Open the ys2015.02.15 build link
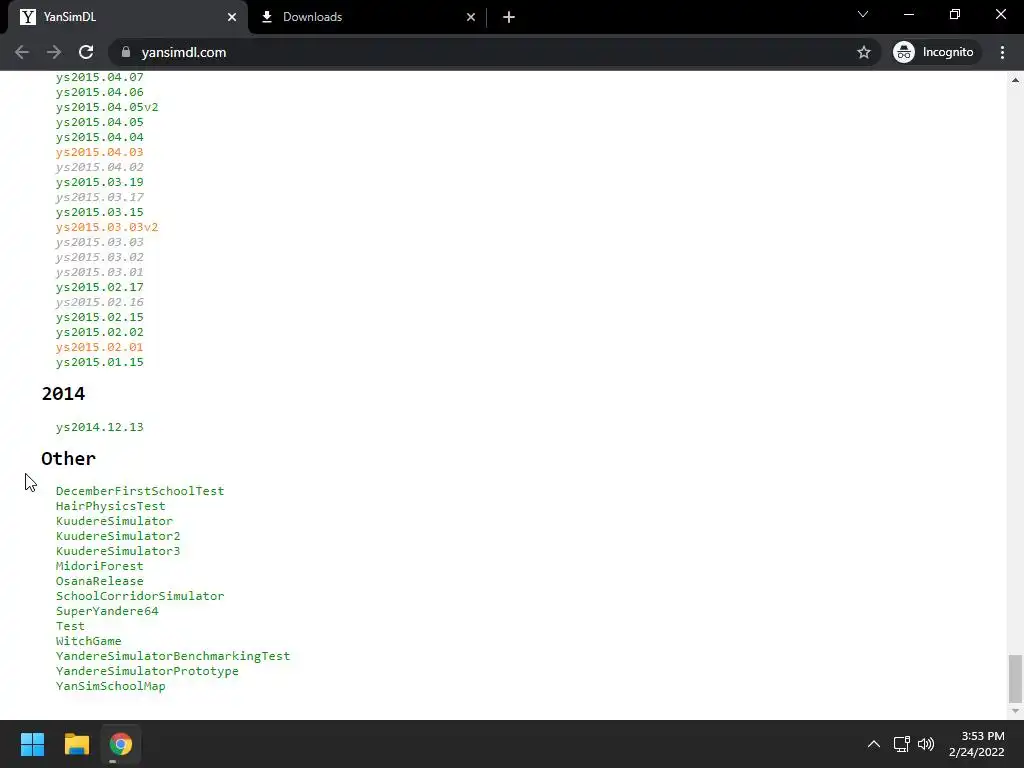Viewport: 1024px width, 768px height. click(99, 317)
